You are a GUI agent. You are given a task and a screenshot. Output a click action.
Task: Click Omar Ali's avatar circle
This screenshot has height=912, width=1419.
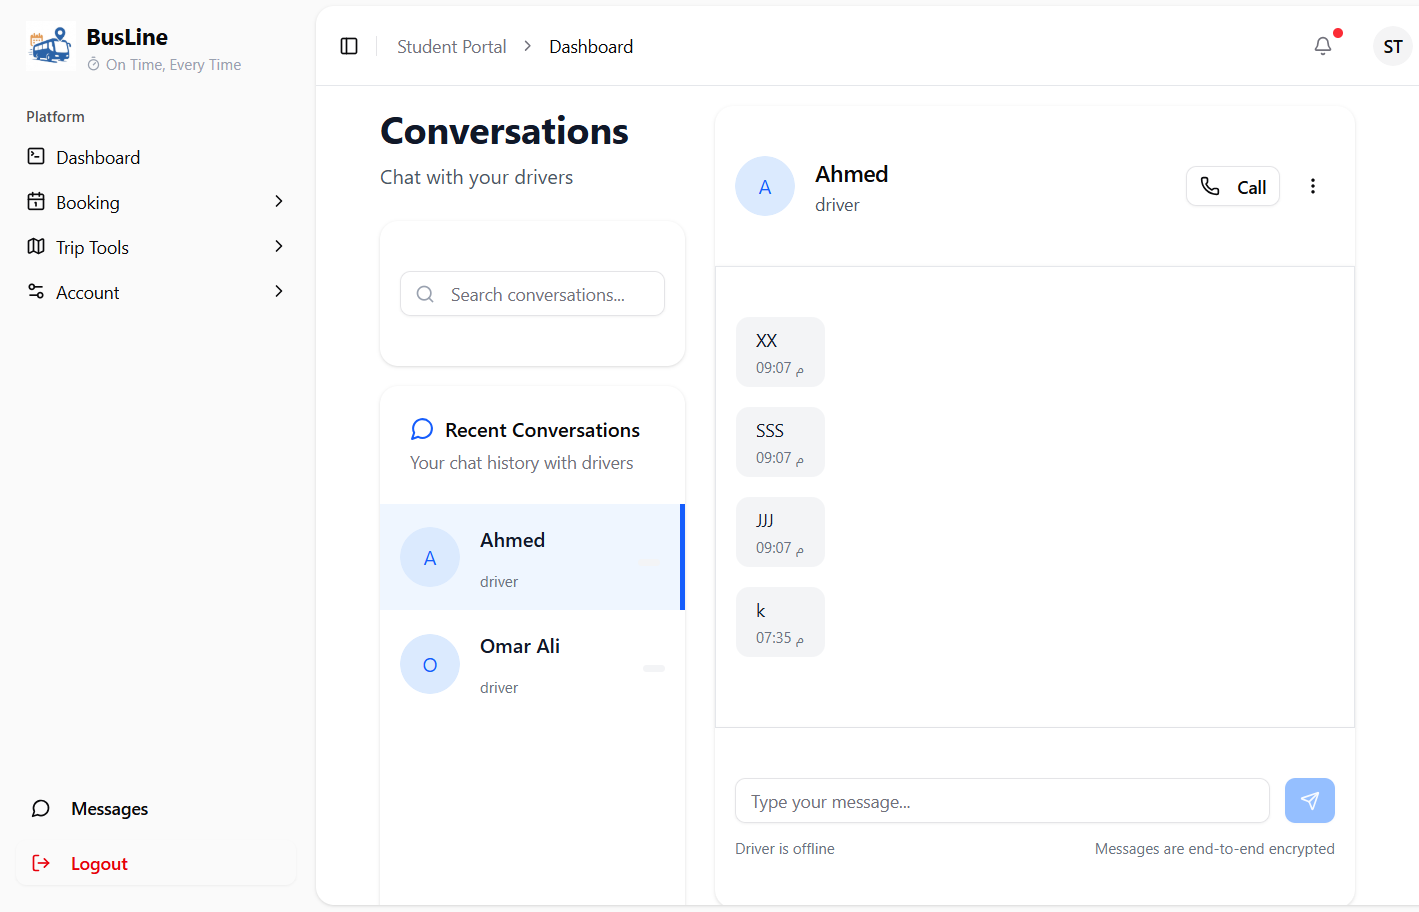tap(430, 664)
